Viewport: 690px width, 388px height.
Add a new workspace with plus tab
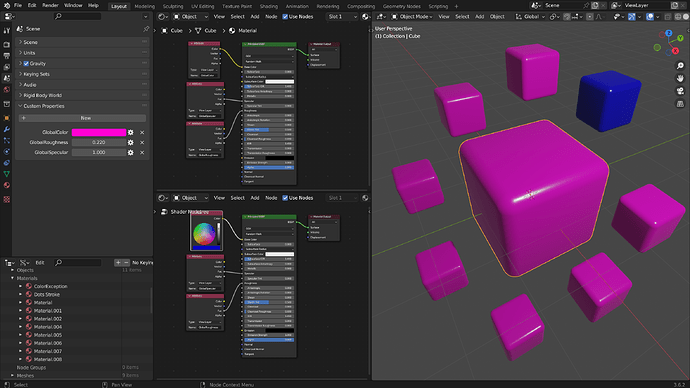[x=456, y=6]
